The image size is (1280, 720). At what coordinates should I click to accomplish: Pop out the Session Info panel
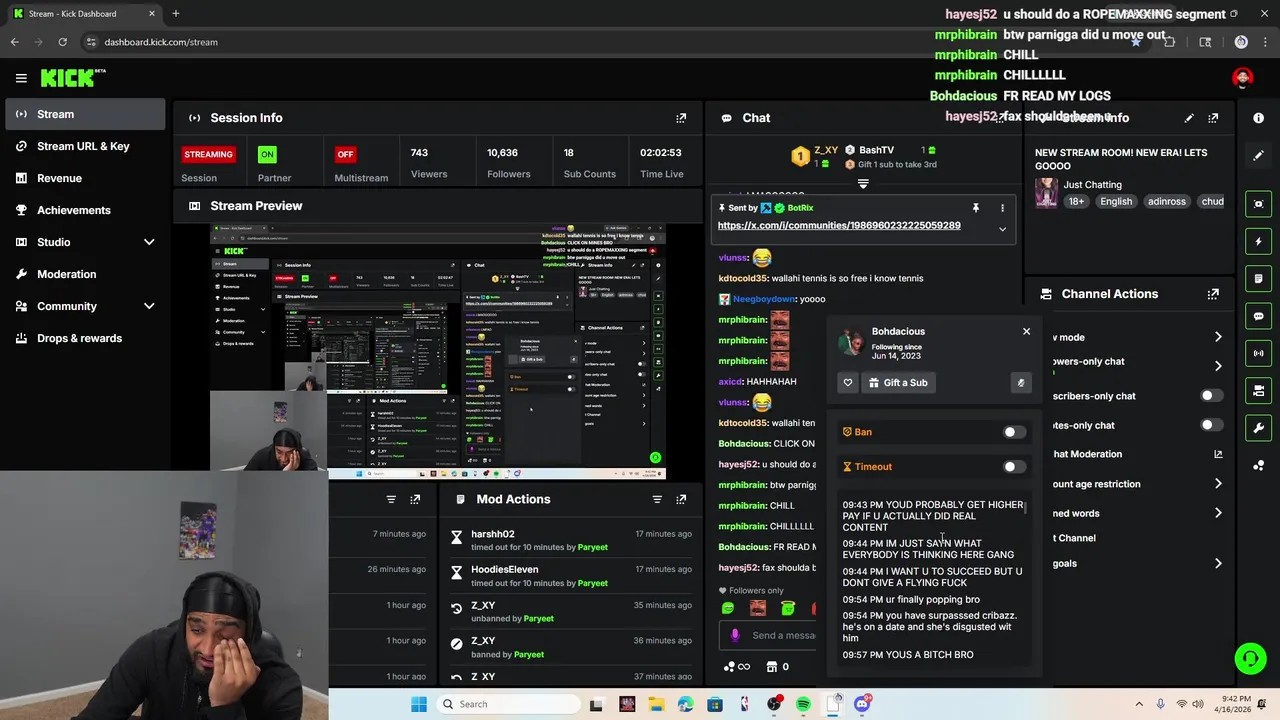(681, 118)
